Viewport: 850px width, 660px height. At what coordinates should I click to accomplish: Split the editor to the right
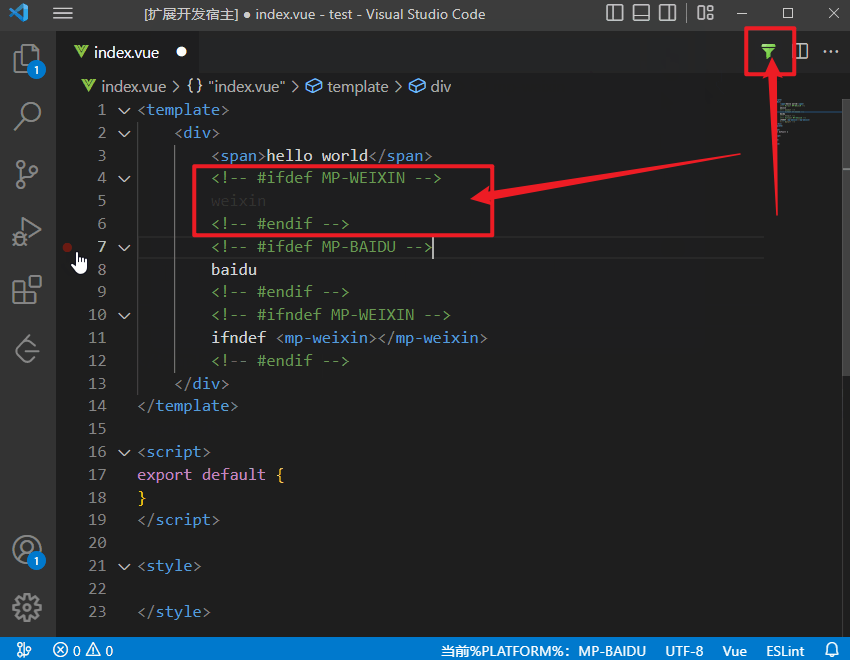pos(801,51)
